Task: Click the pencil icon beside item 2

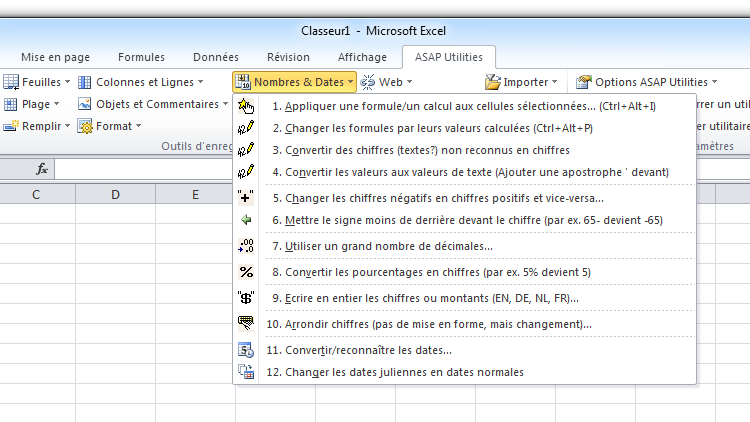Action: click(x=246, y=128)
